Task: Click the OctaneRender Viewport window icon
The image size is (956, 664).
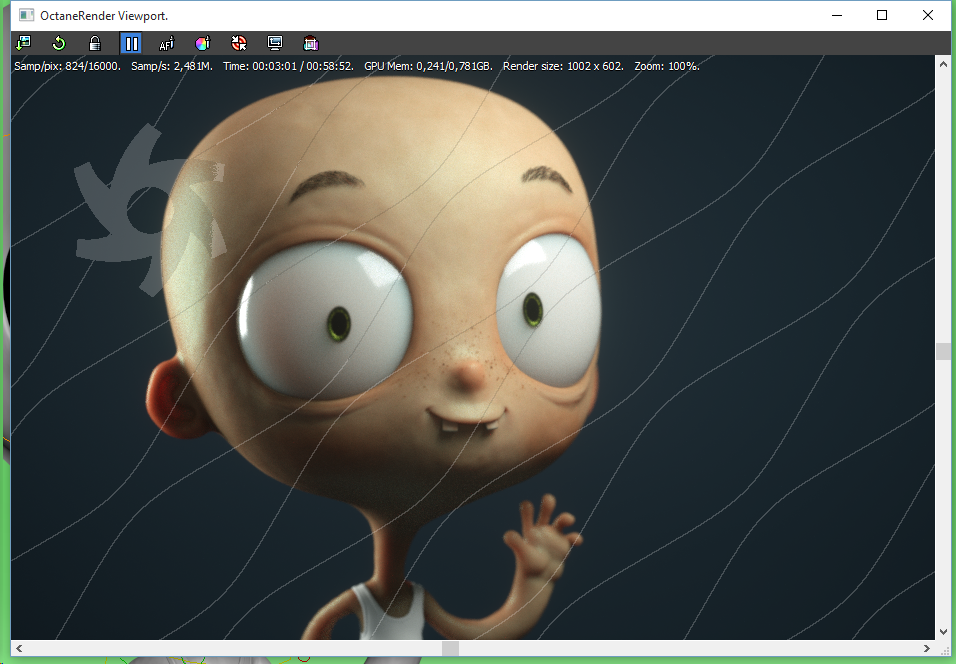Action: 26,15
